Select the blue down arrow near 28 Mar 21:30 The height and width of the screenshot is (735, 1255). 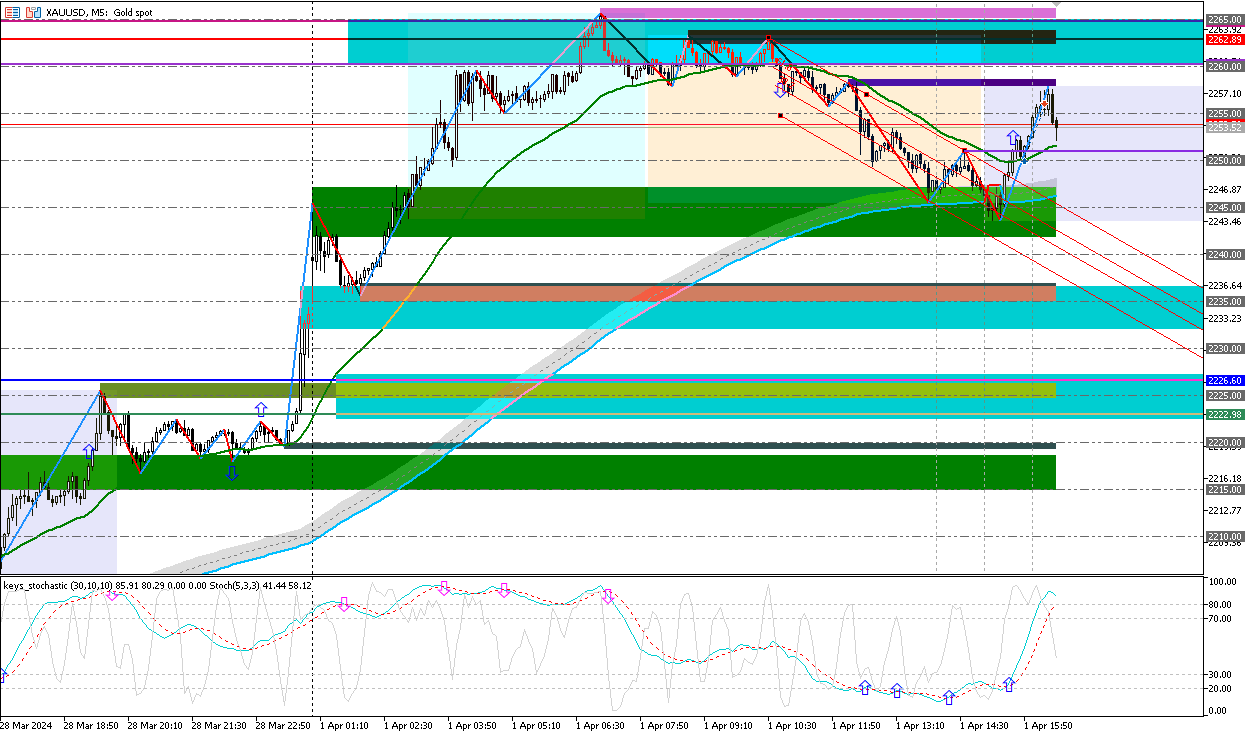tap(232, 472)
